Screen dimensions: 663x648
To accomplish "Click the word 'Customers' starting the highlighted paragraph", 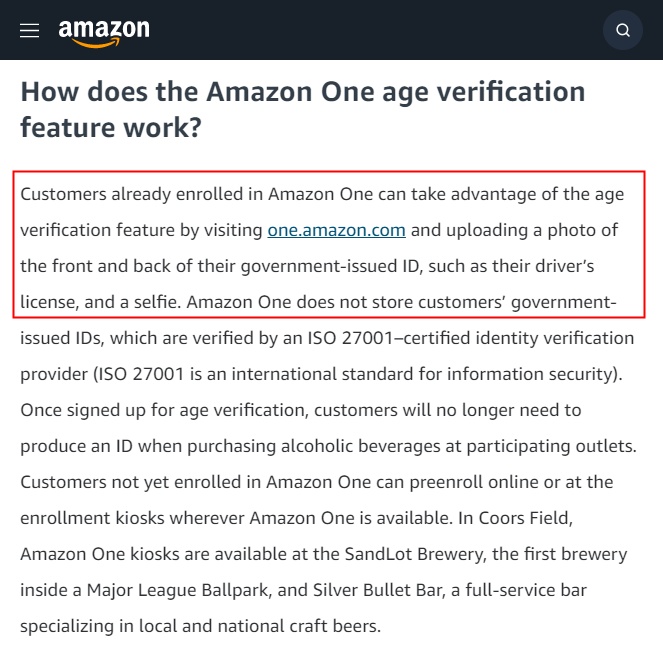I will 63,194.
